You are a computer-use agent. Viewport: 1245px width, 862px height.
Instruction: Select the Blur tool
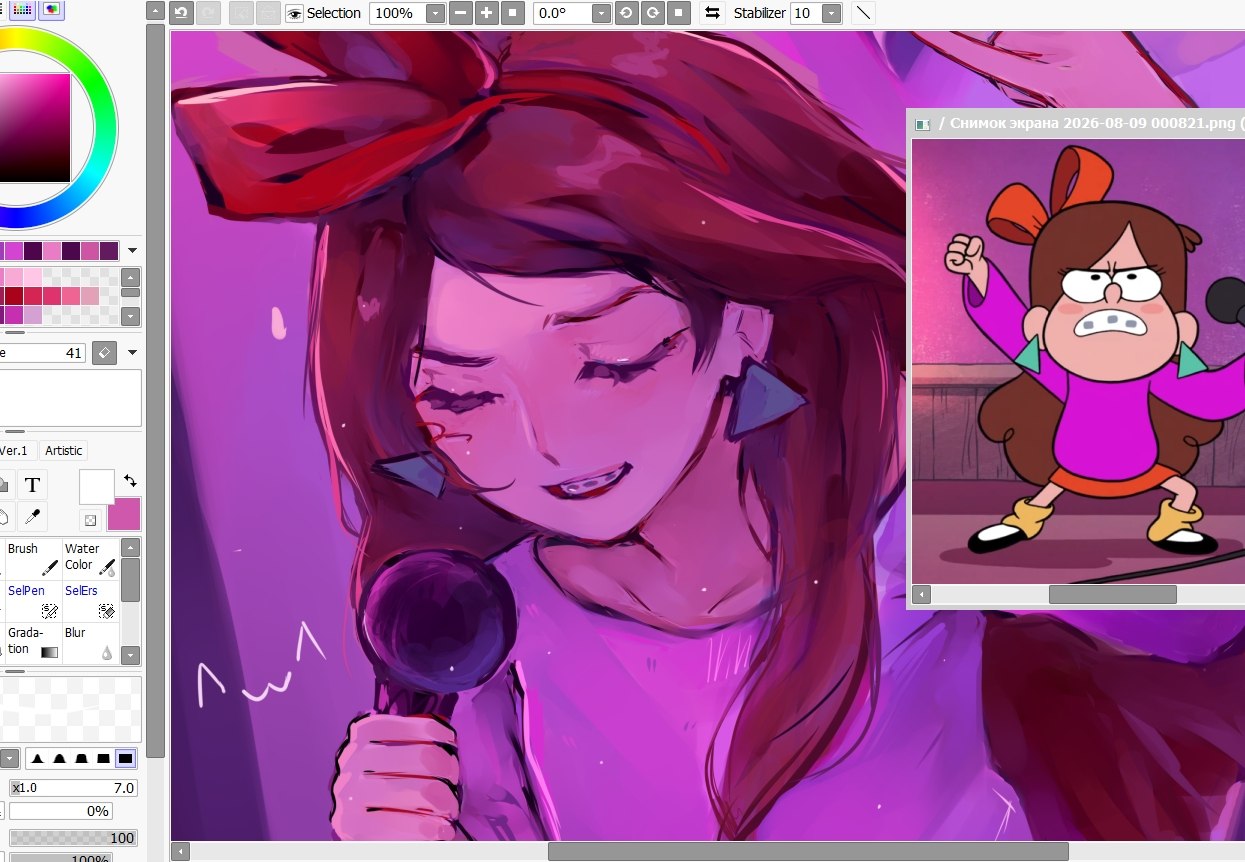pos(90,643)
